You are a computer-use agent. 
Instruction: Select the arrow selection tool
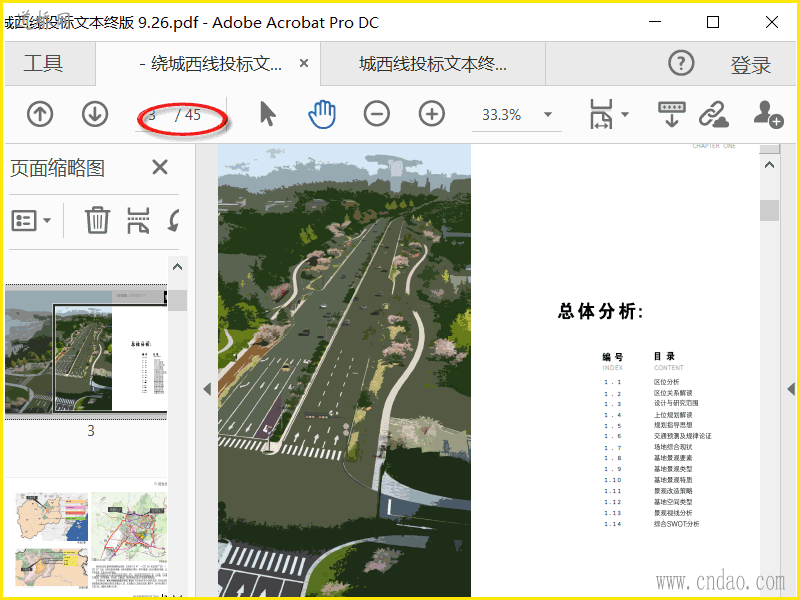pyautogui.click(x=267, y=114)
